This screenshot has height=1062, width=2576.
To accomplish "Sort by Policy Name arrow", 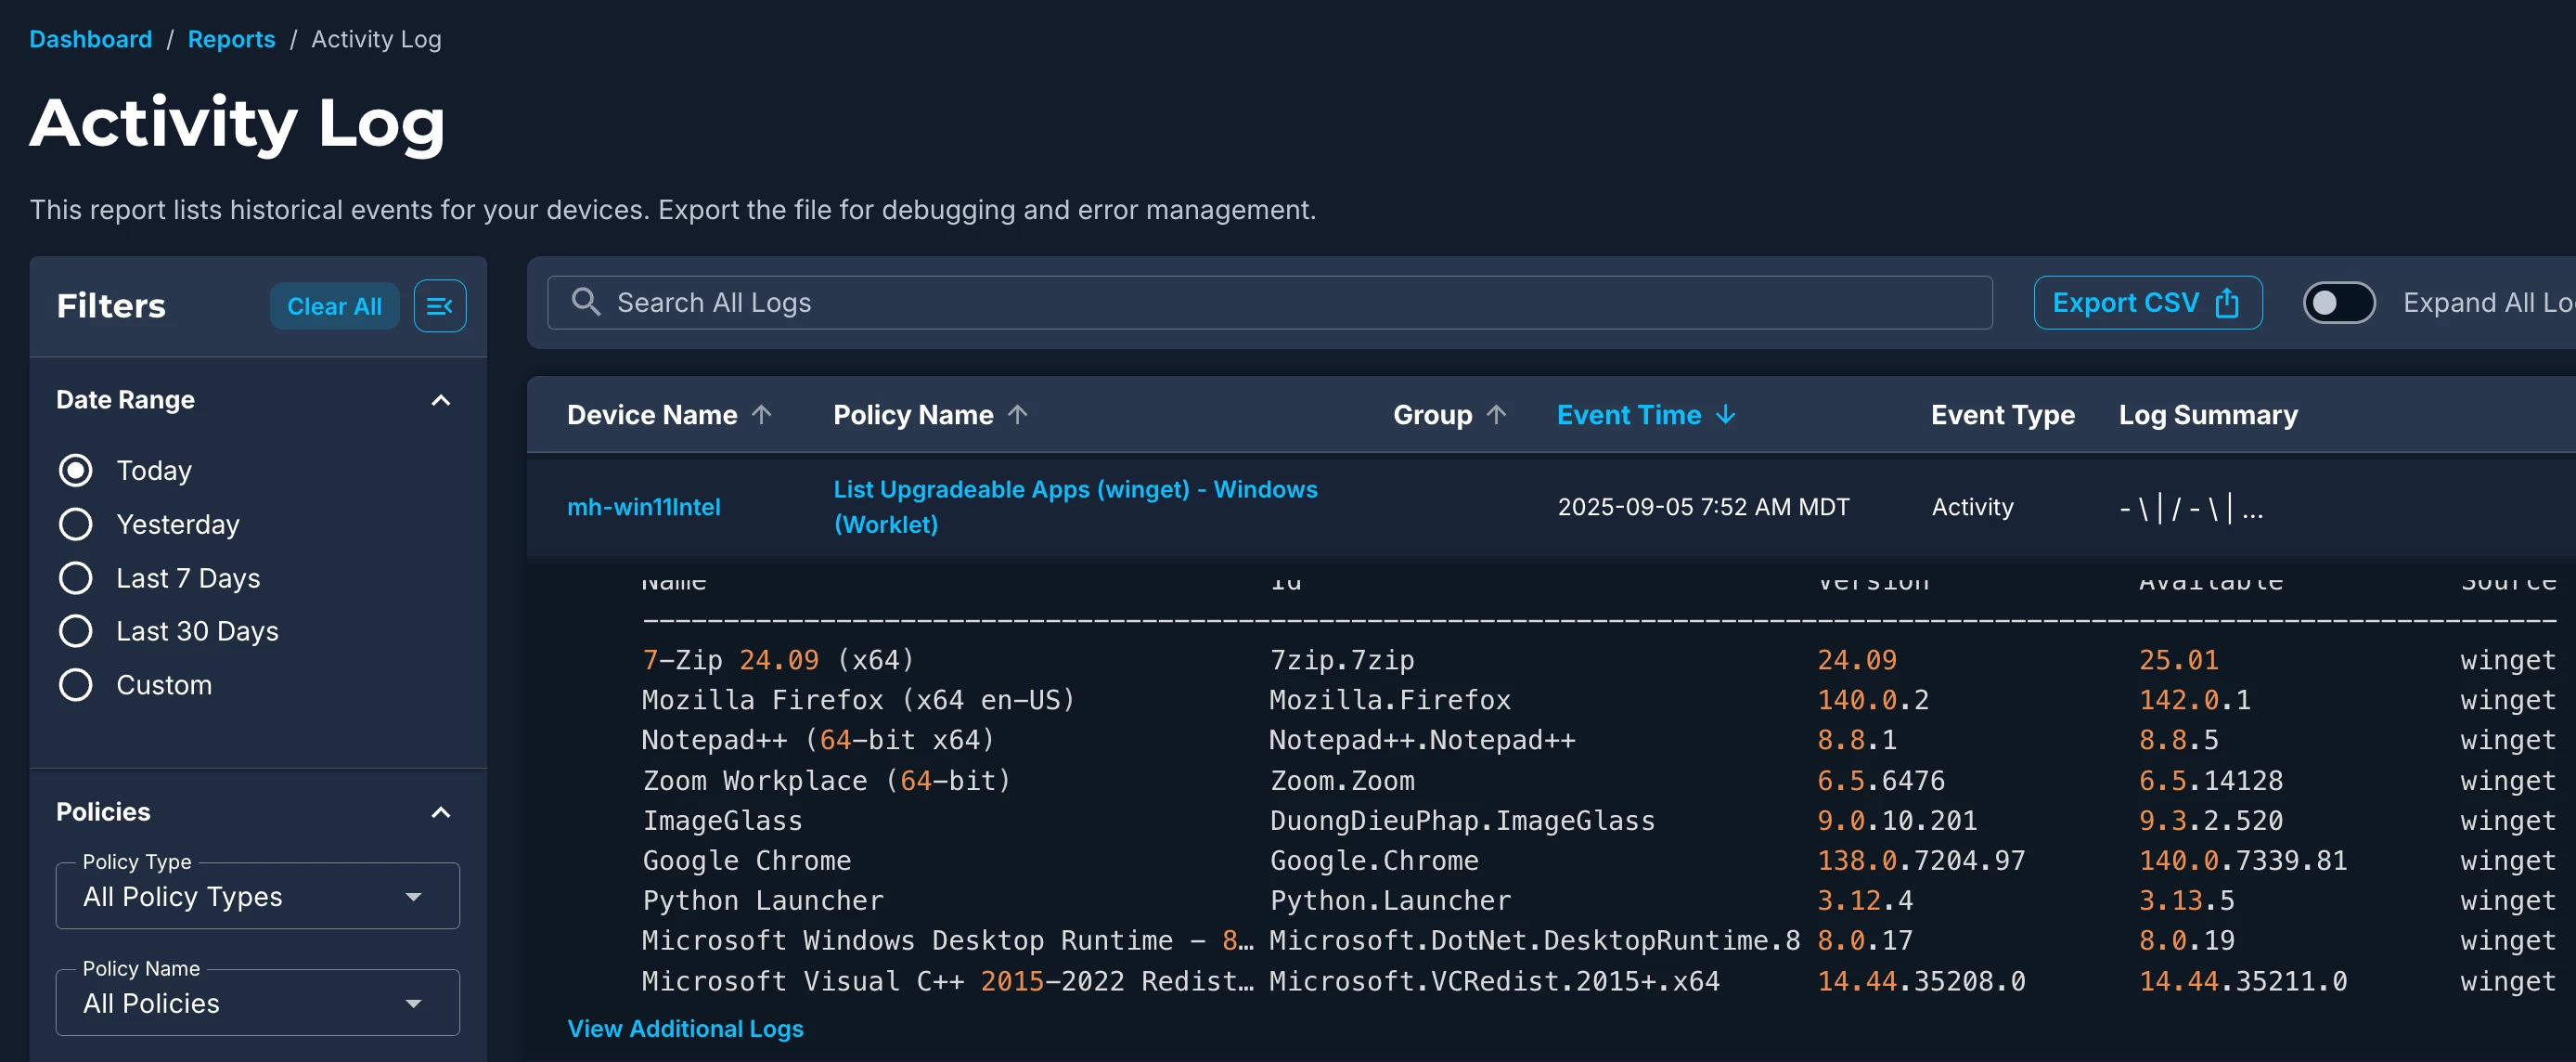I will pos(1018,414).
